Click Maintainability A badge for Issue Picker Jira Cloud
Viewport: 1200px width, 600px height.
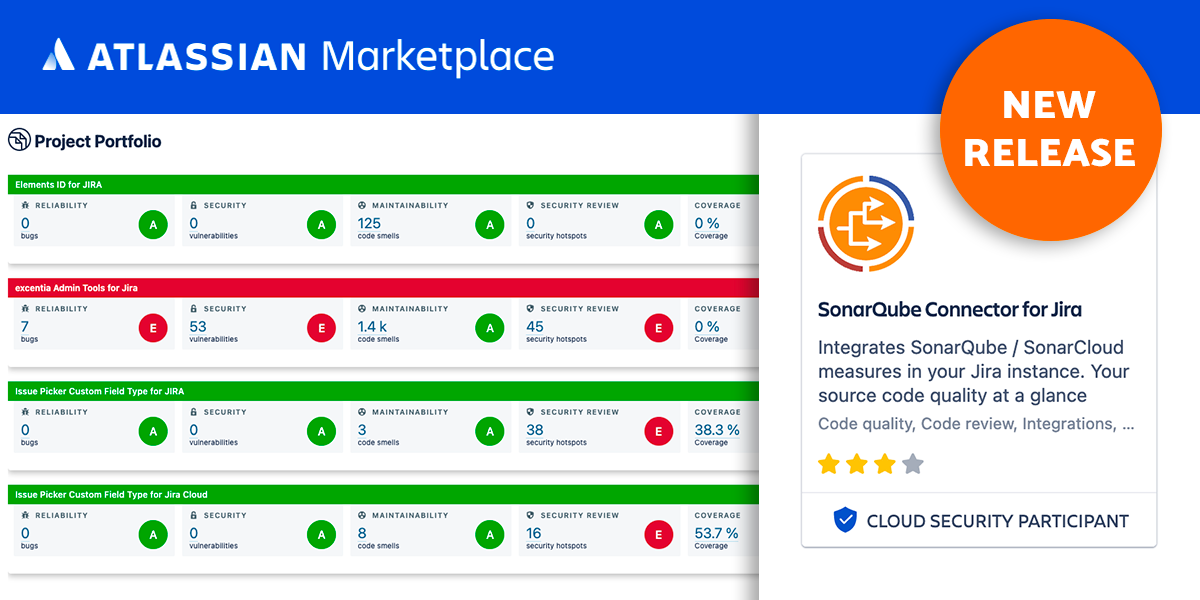490,535
